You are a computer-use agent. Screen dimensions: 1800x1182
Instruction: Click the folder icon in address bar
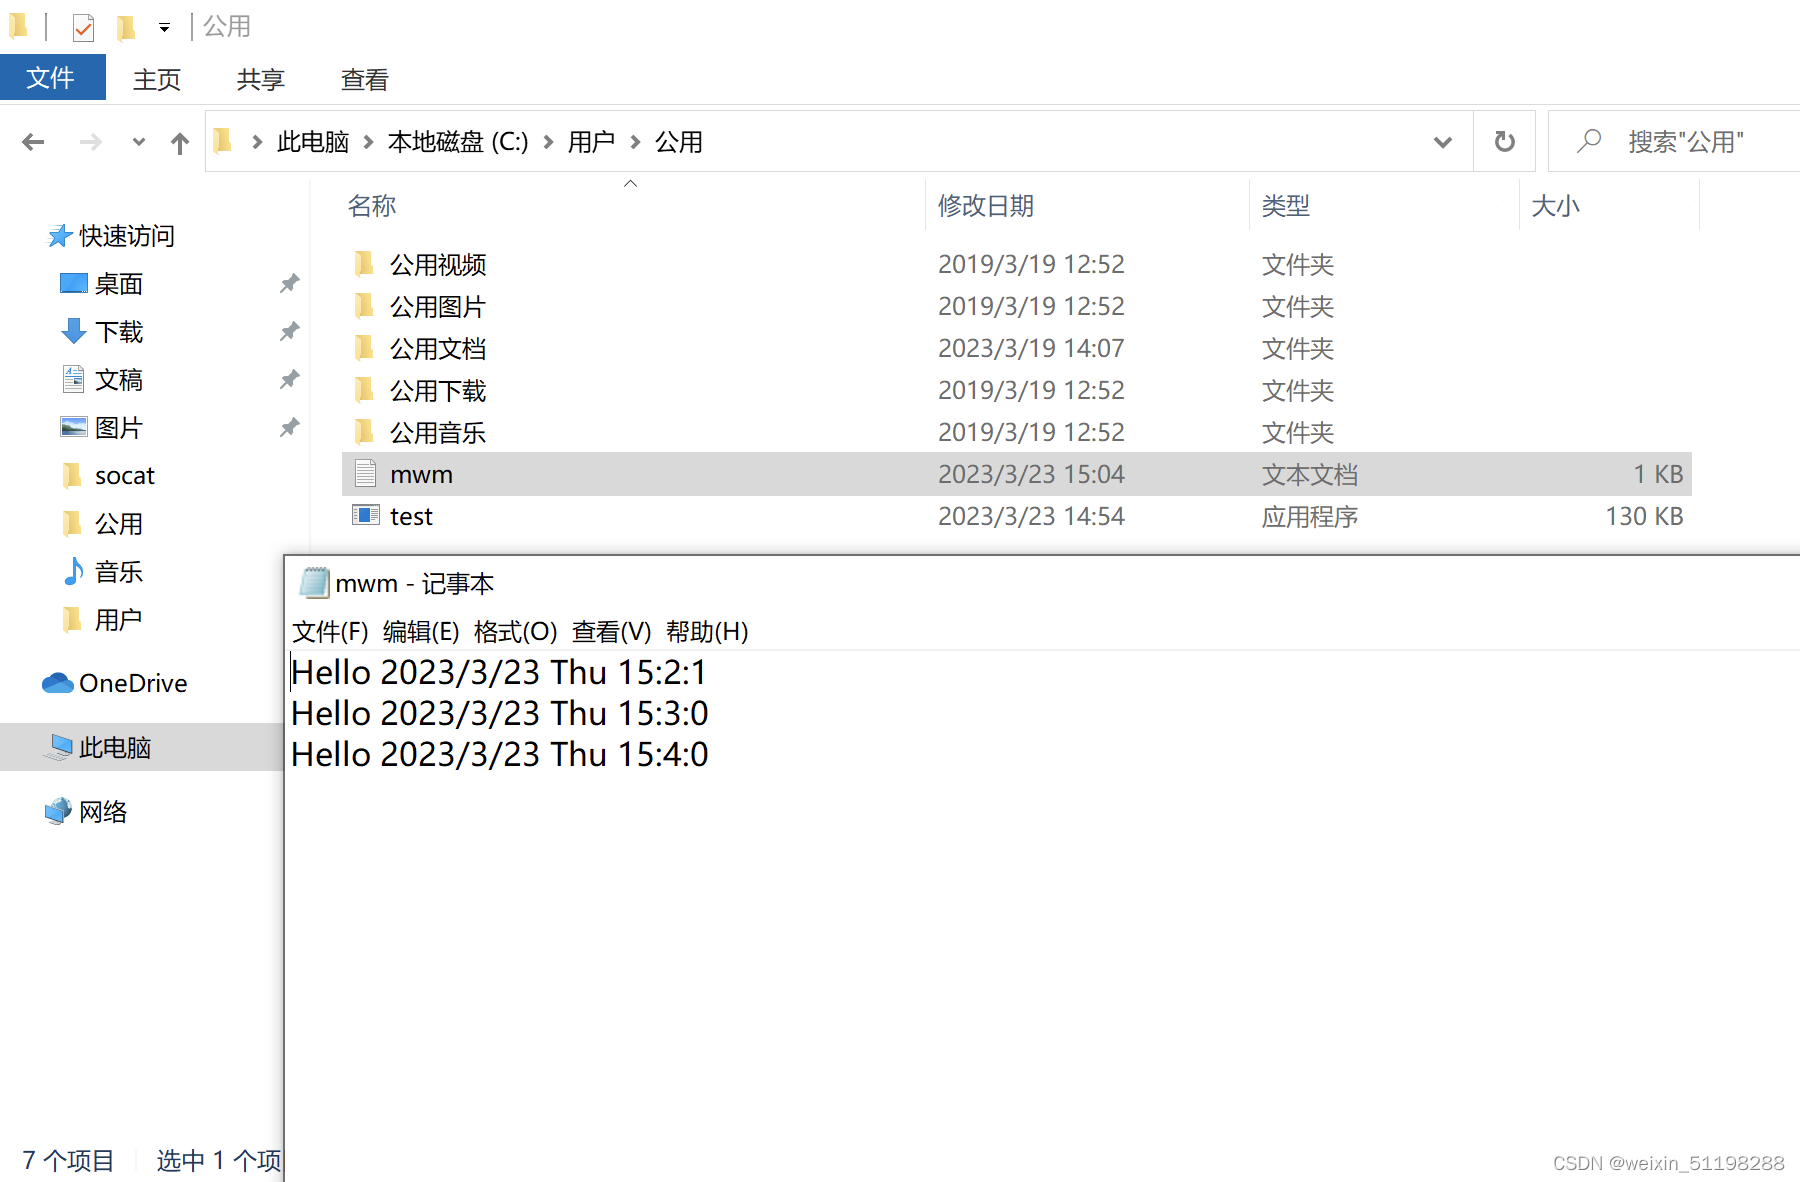[x=224, y=141]
